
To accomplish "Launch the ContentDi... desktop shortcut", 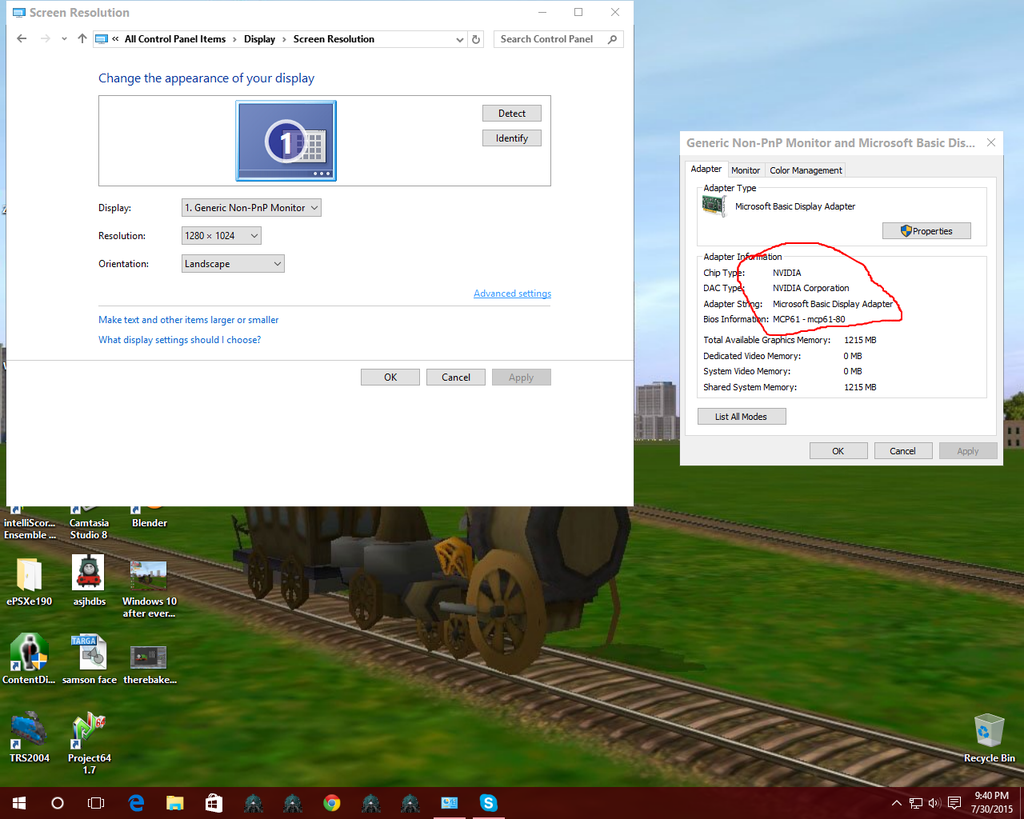I will coord(29,658).
